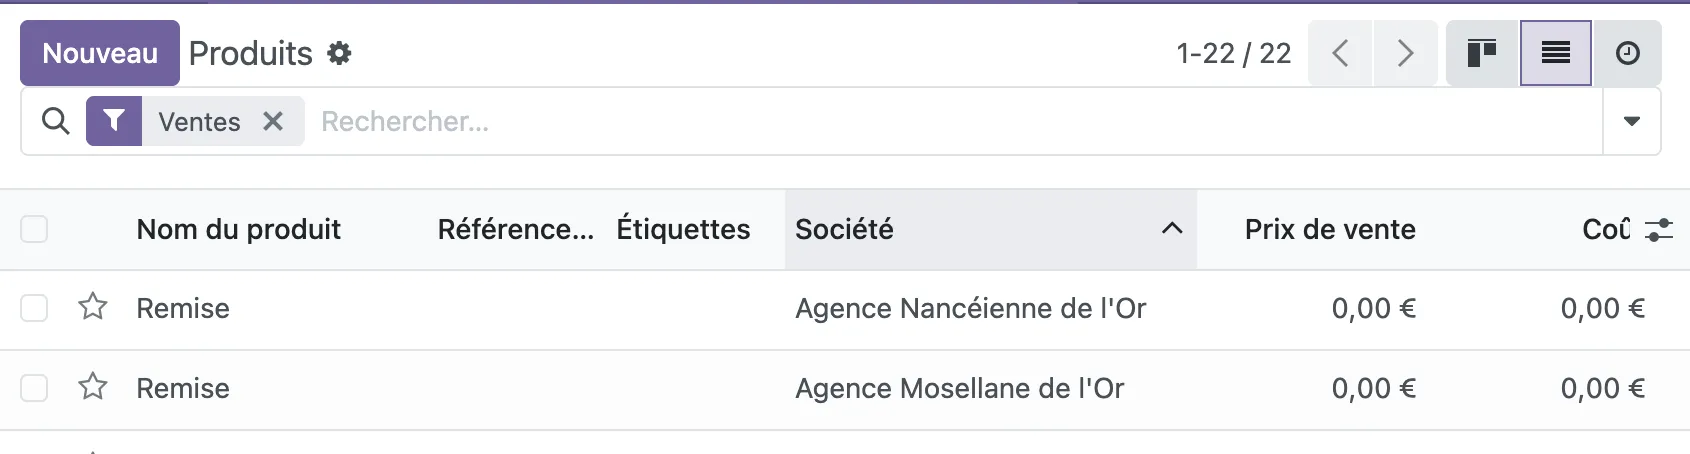Open the optional columns adjuster

[x=1659, y=230]
